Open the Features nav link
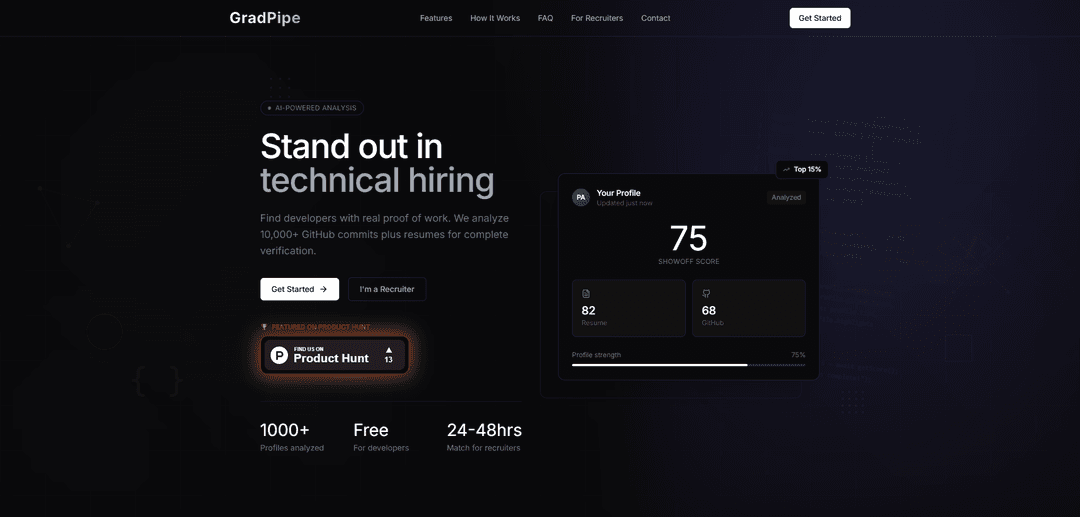Image resolution: width=1080 pixels, height=517 pixels. tap(436, 18)
